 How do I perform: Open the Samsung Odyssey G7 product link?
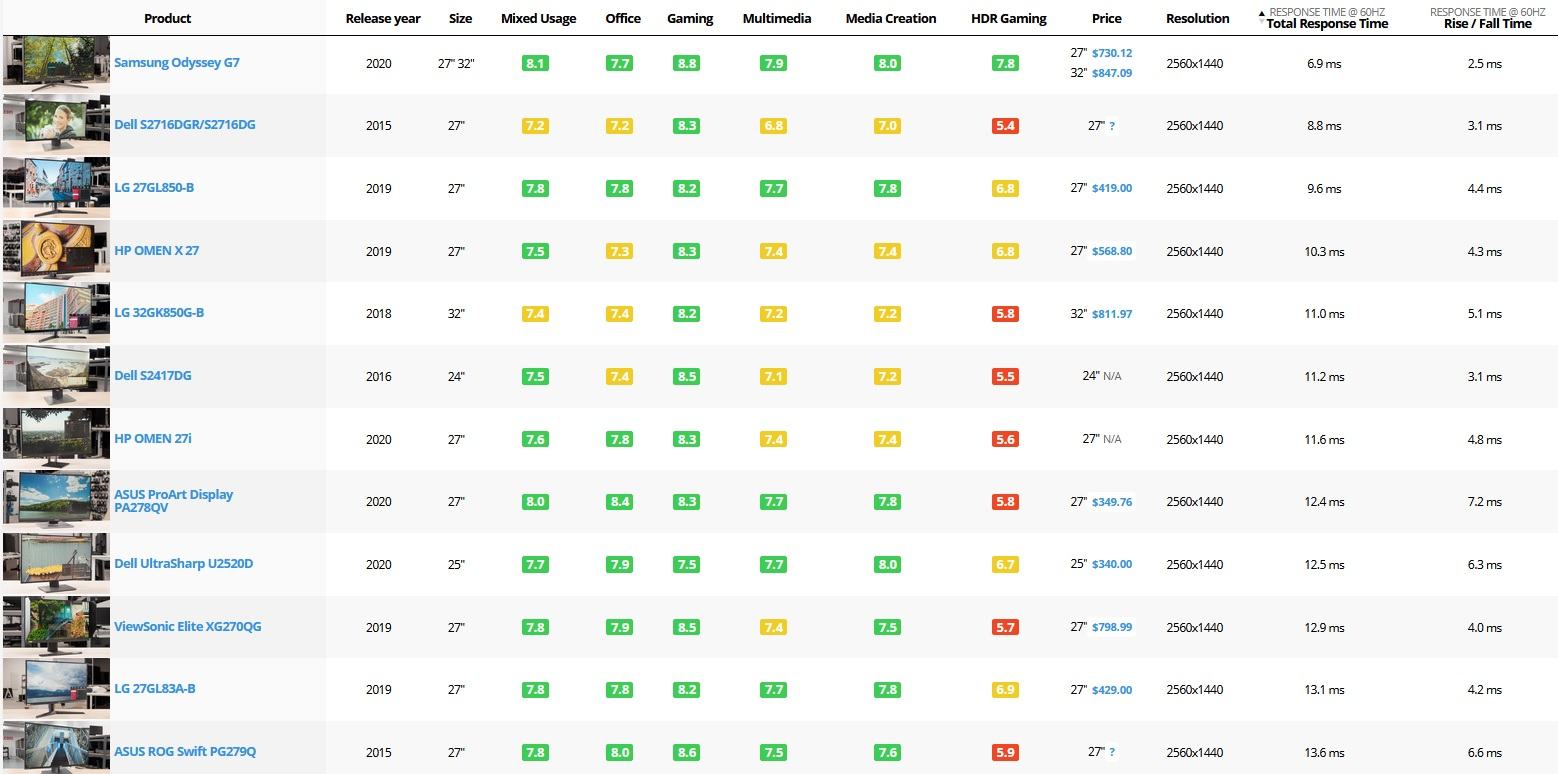tap(176, 62)
